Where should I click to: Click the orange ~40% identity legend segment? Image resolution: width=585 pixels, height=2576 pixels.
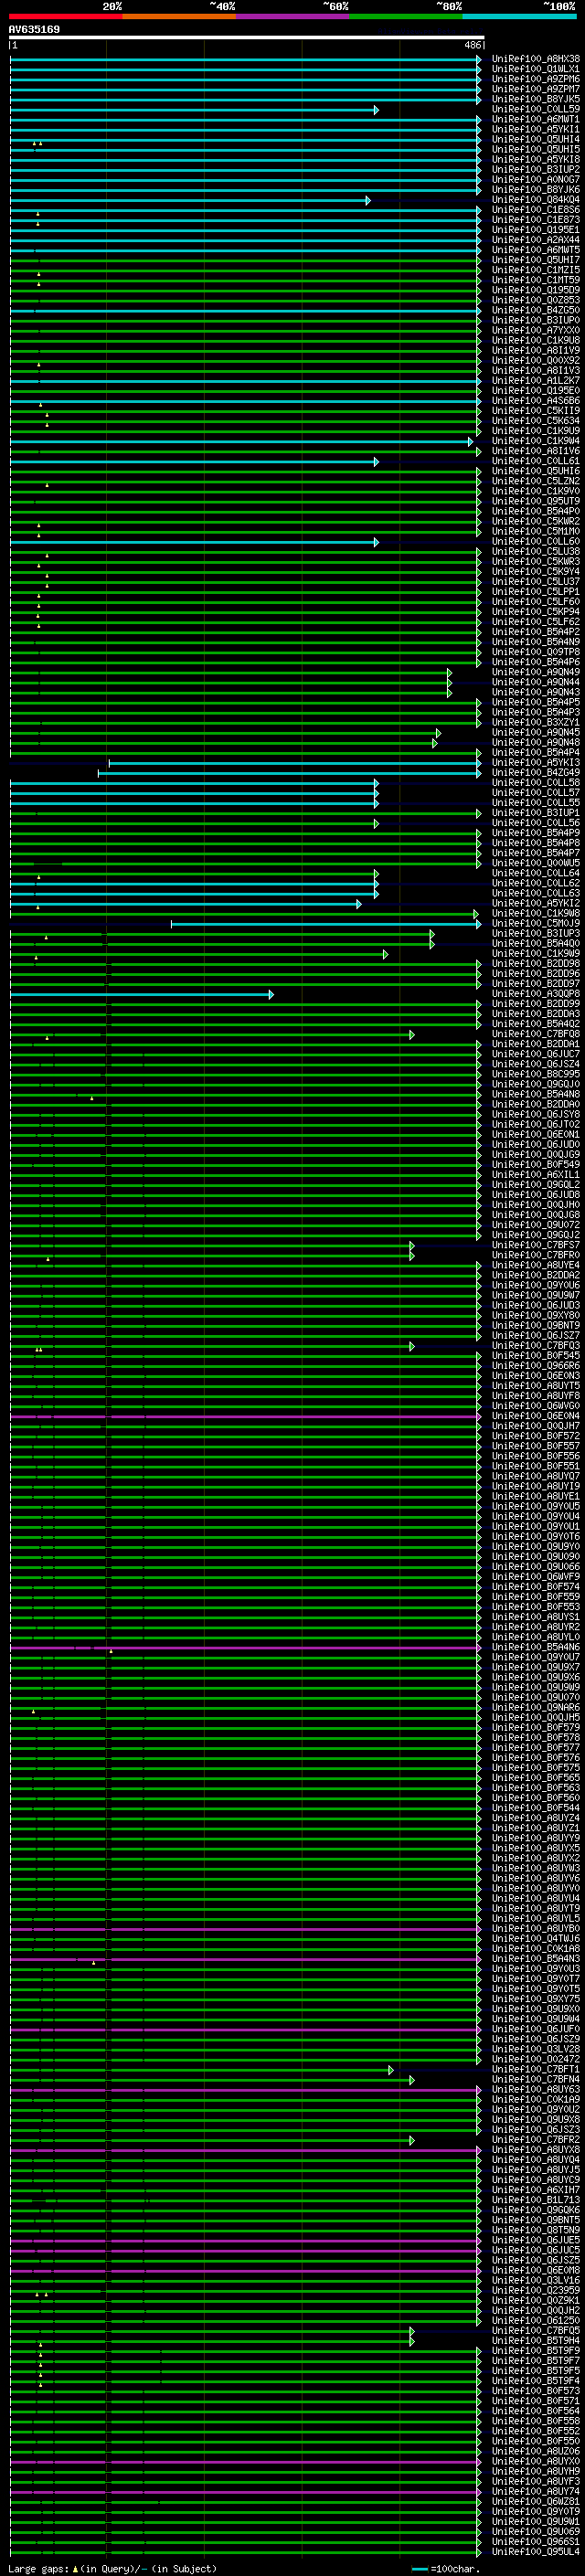179,16
